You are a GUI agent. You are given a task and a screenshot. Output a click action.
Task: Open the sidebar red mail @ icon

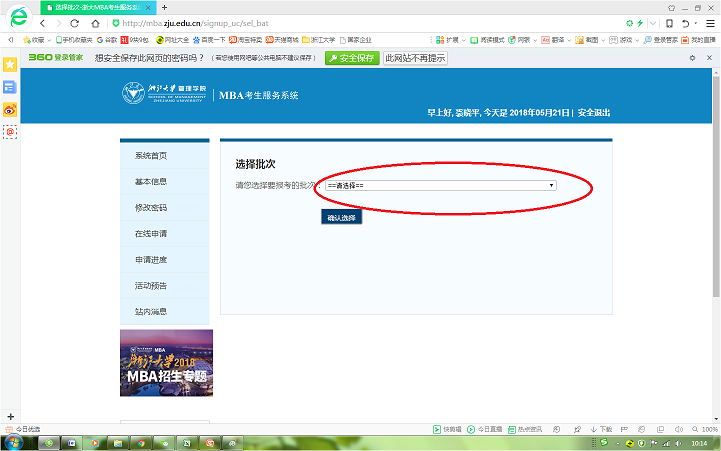click(10, 132)
